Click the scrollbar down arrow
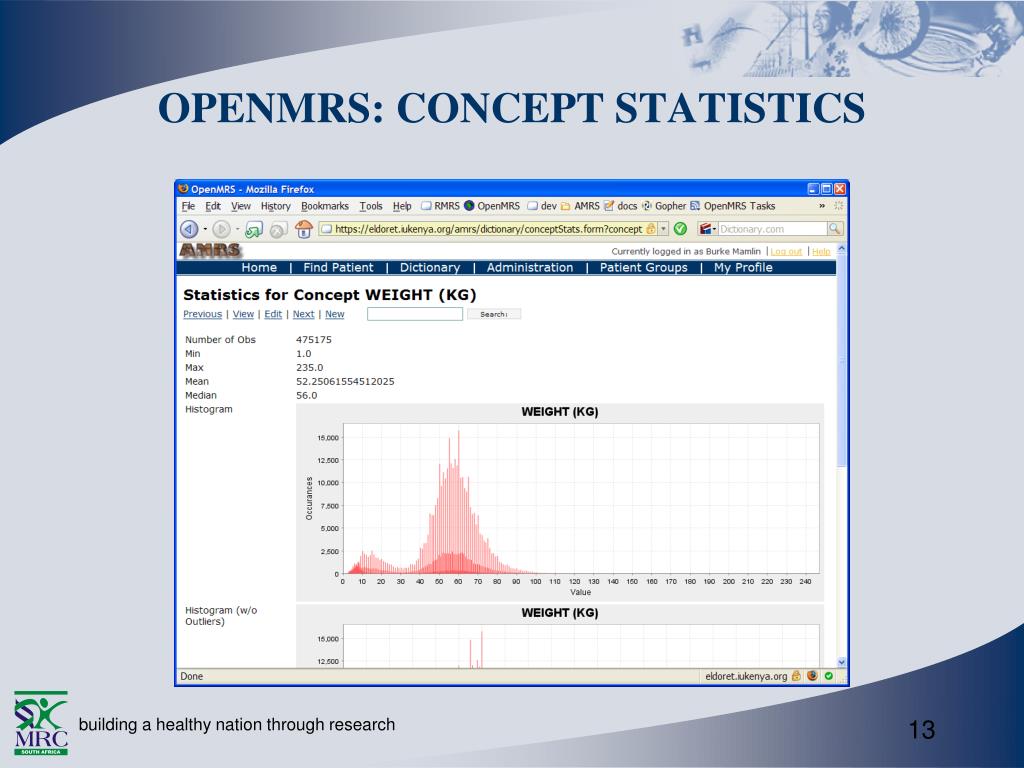The image size is (1024, 768). (x=841, y=662)
